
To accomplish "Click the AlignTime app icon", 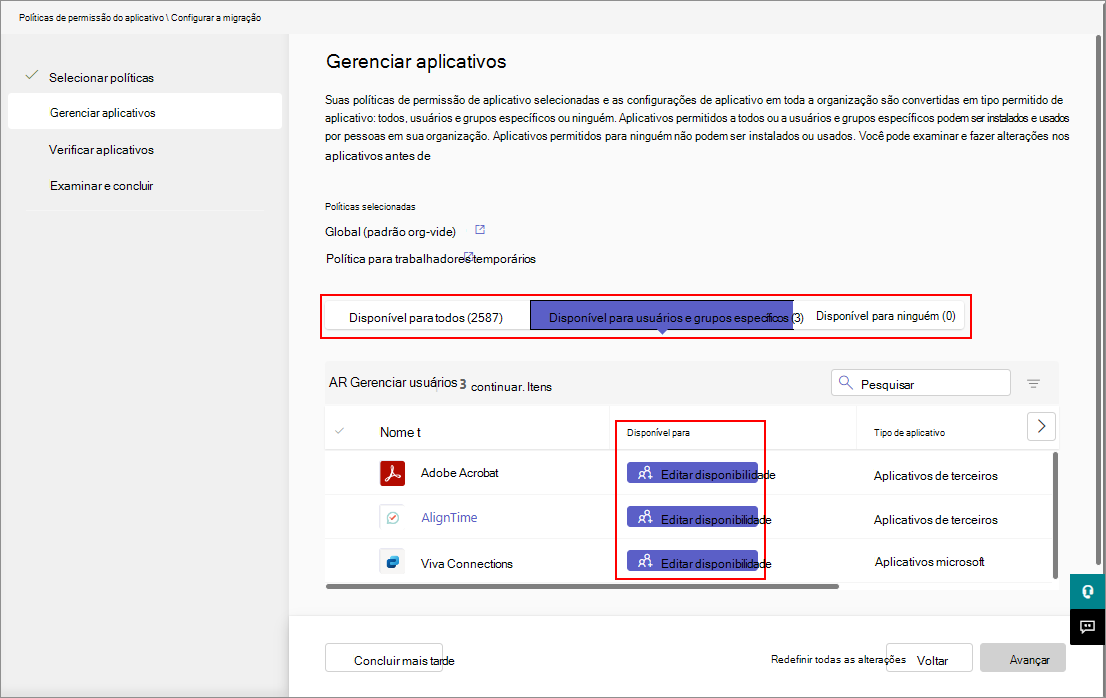I will pos(392,517).
